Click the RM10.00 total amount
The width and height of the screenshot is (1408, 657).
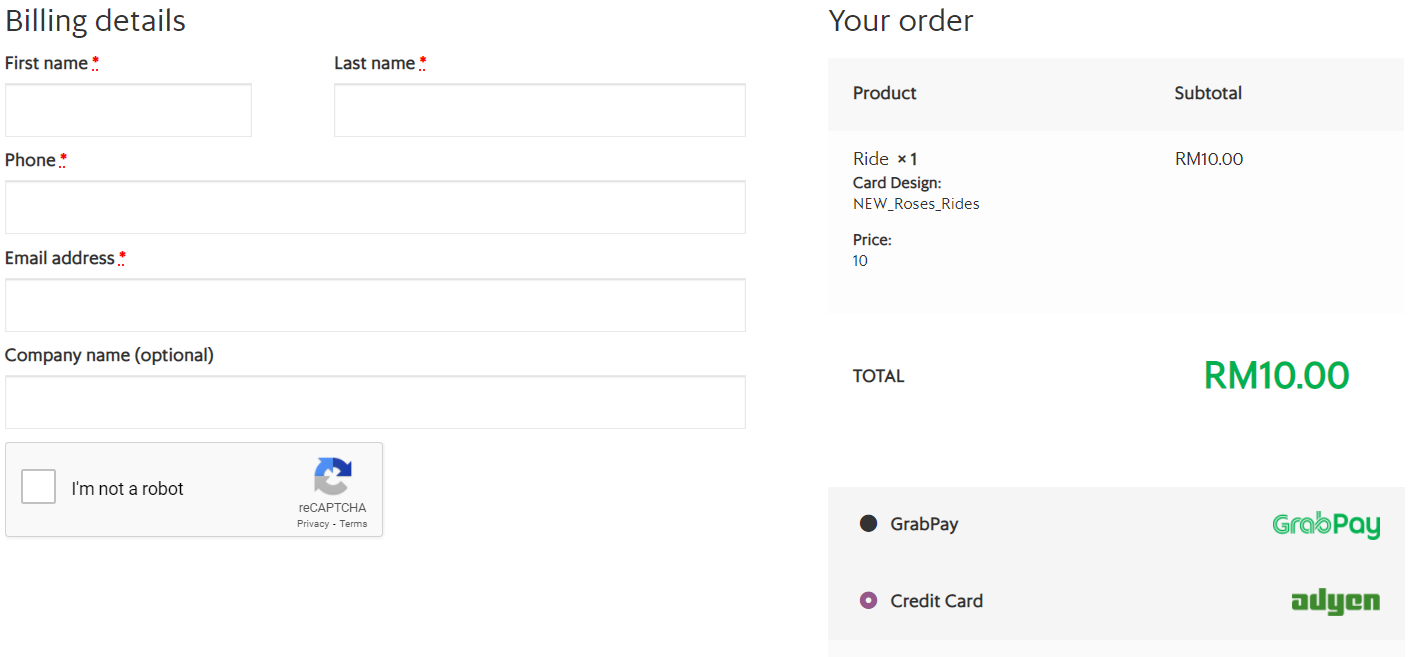[1276, 376]
